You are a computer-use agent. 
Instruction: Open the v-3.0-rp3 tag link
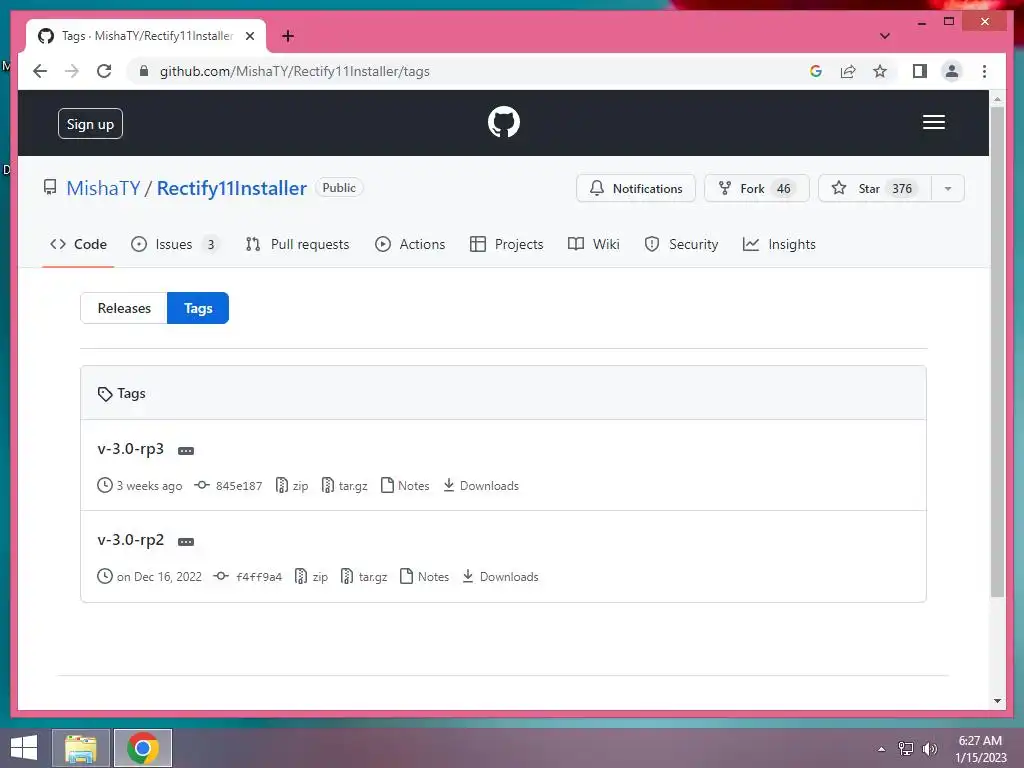pyautogui.click(x=131, y=449)
